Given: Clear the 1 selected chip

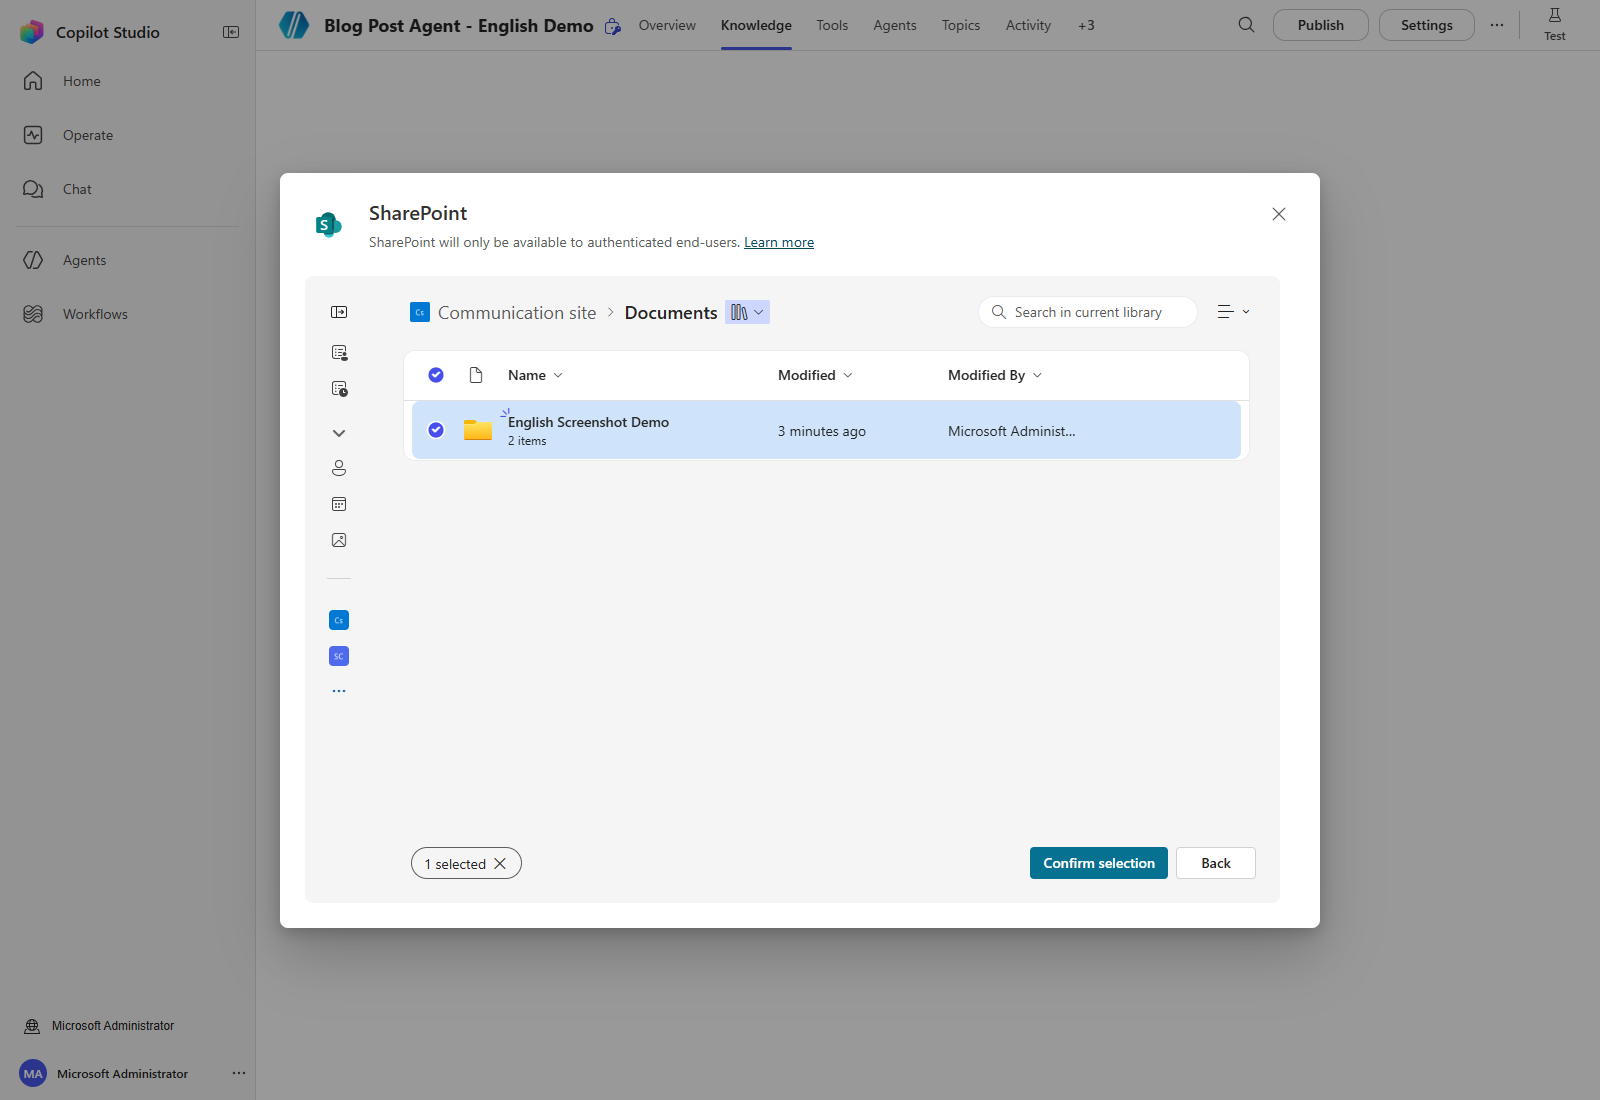Looking at the screenshot, I should 500,864.
